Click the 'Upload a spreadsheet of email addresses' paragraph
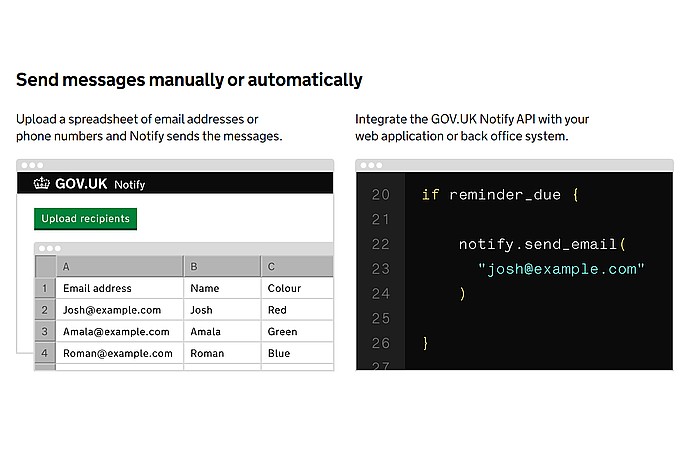The width and height of the screenshot is (690, 460). pyautogui.click(x=149, y=128)
